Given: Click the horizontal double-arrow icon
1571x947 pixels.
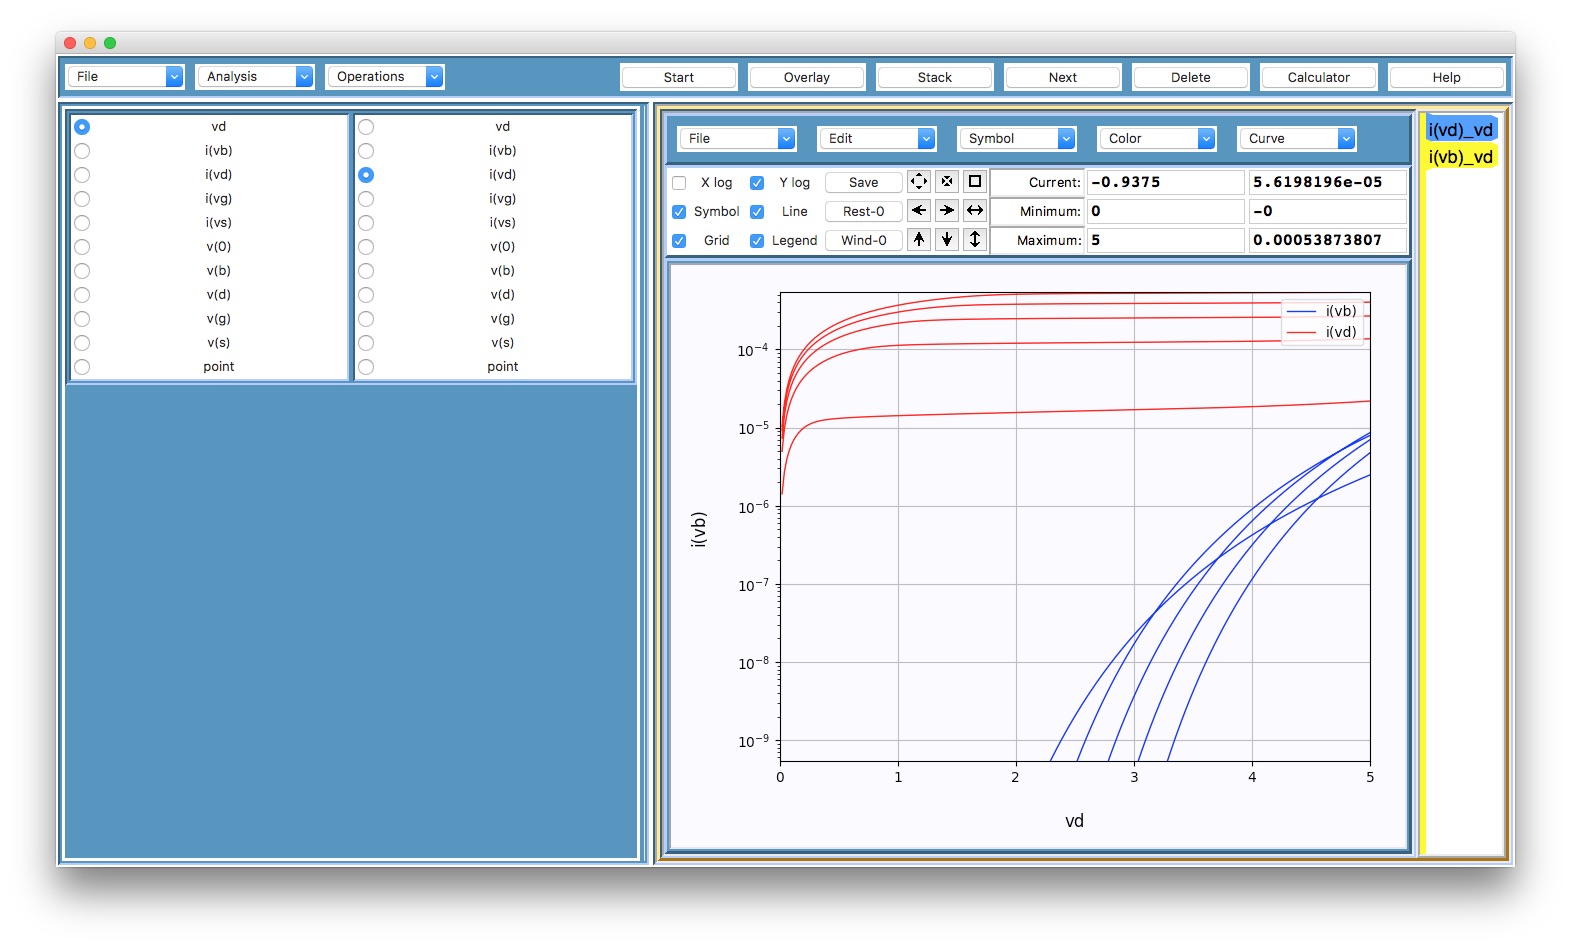Looking at the screenshot, I should [x=974, y=211].
